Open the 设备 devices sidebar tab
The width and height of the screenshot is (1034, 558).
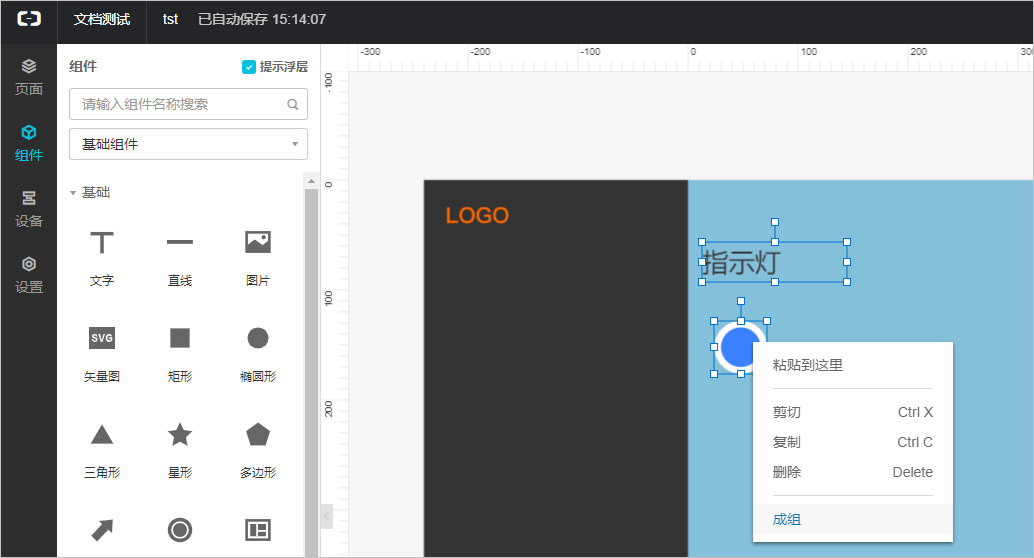[28, 209]
